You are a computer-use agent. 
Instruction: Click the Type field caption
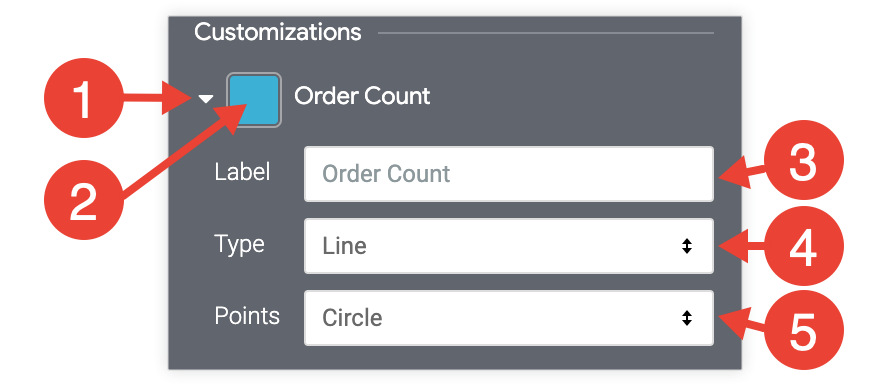(x=240, y=245)
